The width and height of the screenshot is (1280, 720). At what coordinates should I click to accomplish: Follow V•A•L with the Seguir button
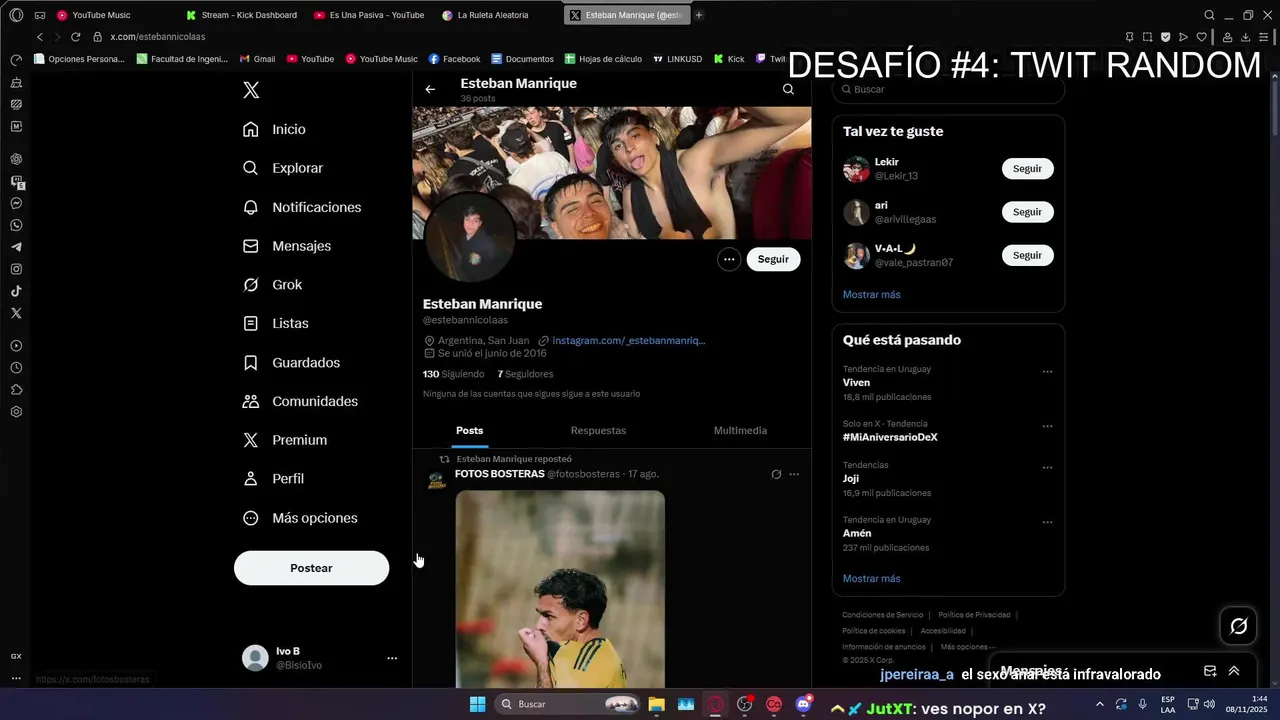pyautogui.click(x=1027, y=255)
